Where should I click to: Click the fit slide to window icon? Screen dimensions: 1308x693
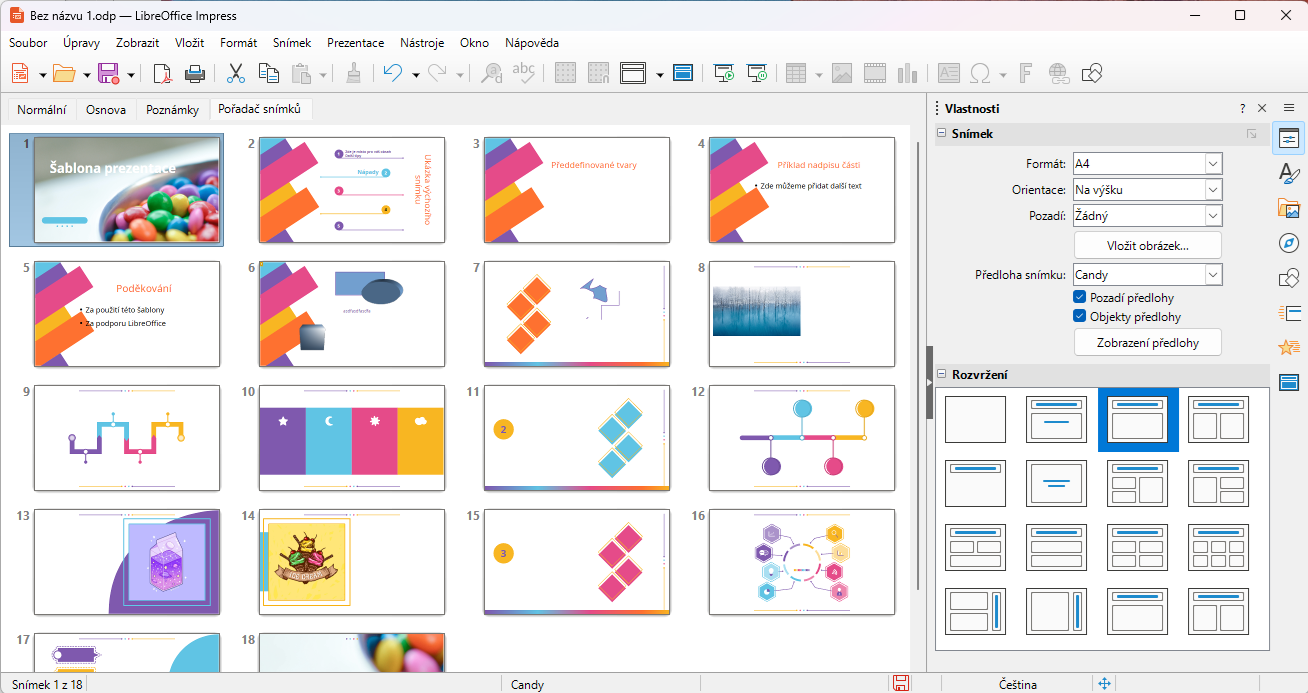pos(1105,684)
